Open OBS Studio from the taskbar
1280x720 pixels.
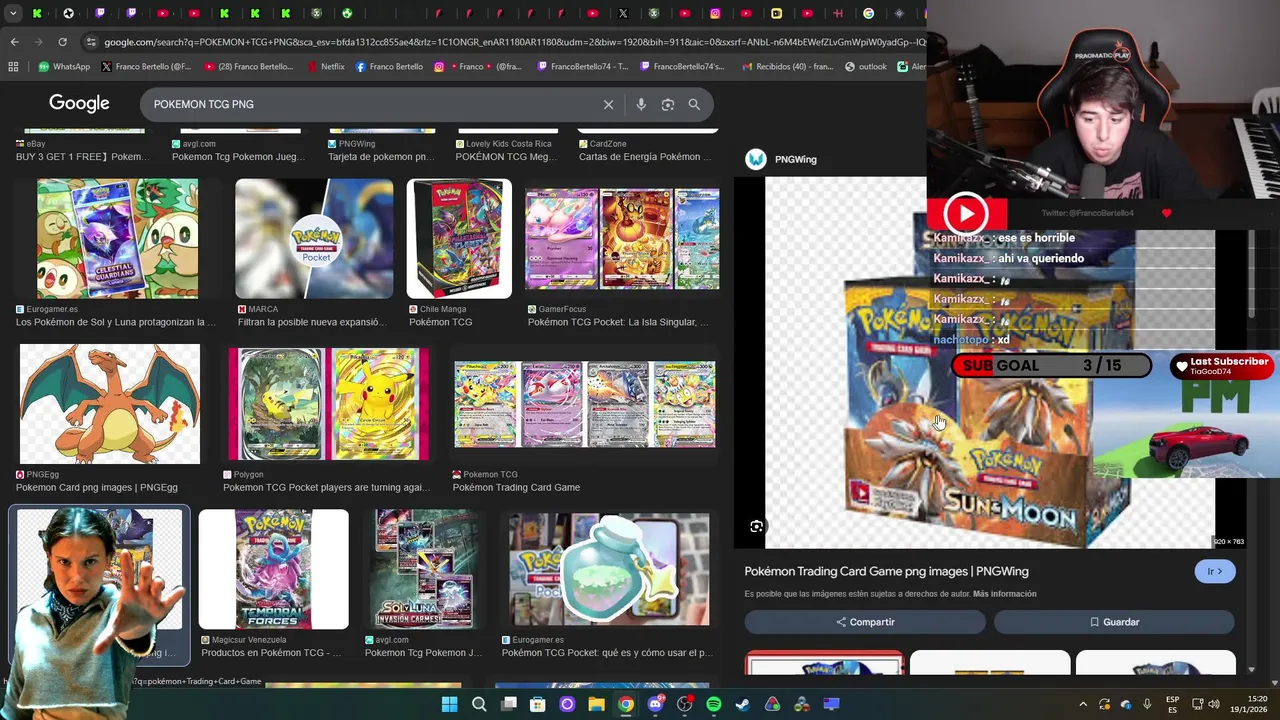(x=684, y=705)
